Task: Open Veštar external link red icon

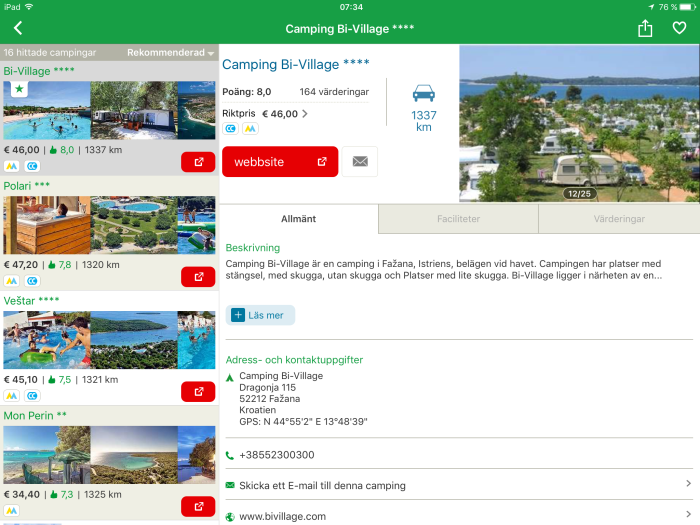Action: (198, 392)
